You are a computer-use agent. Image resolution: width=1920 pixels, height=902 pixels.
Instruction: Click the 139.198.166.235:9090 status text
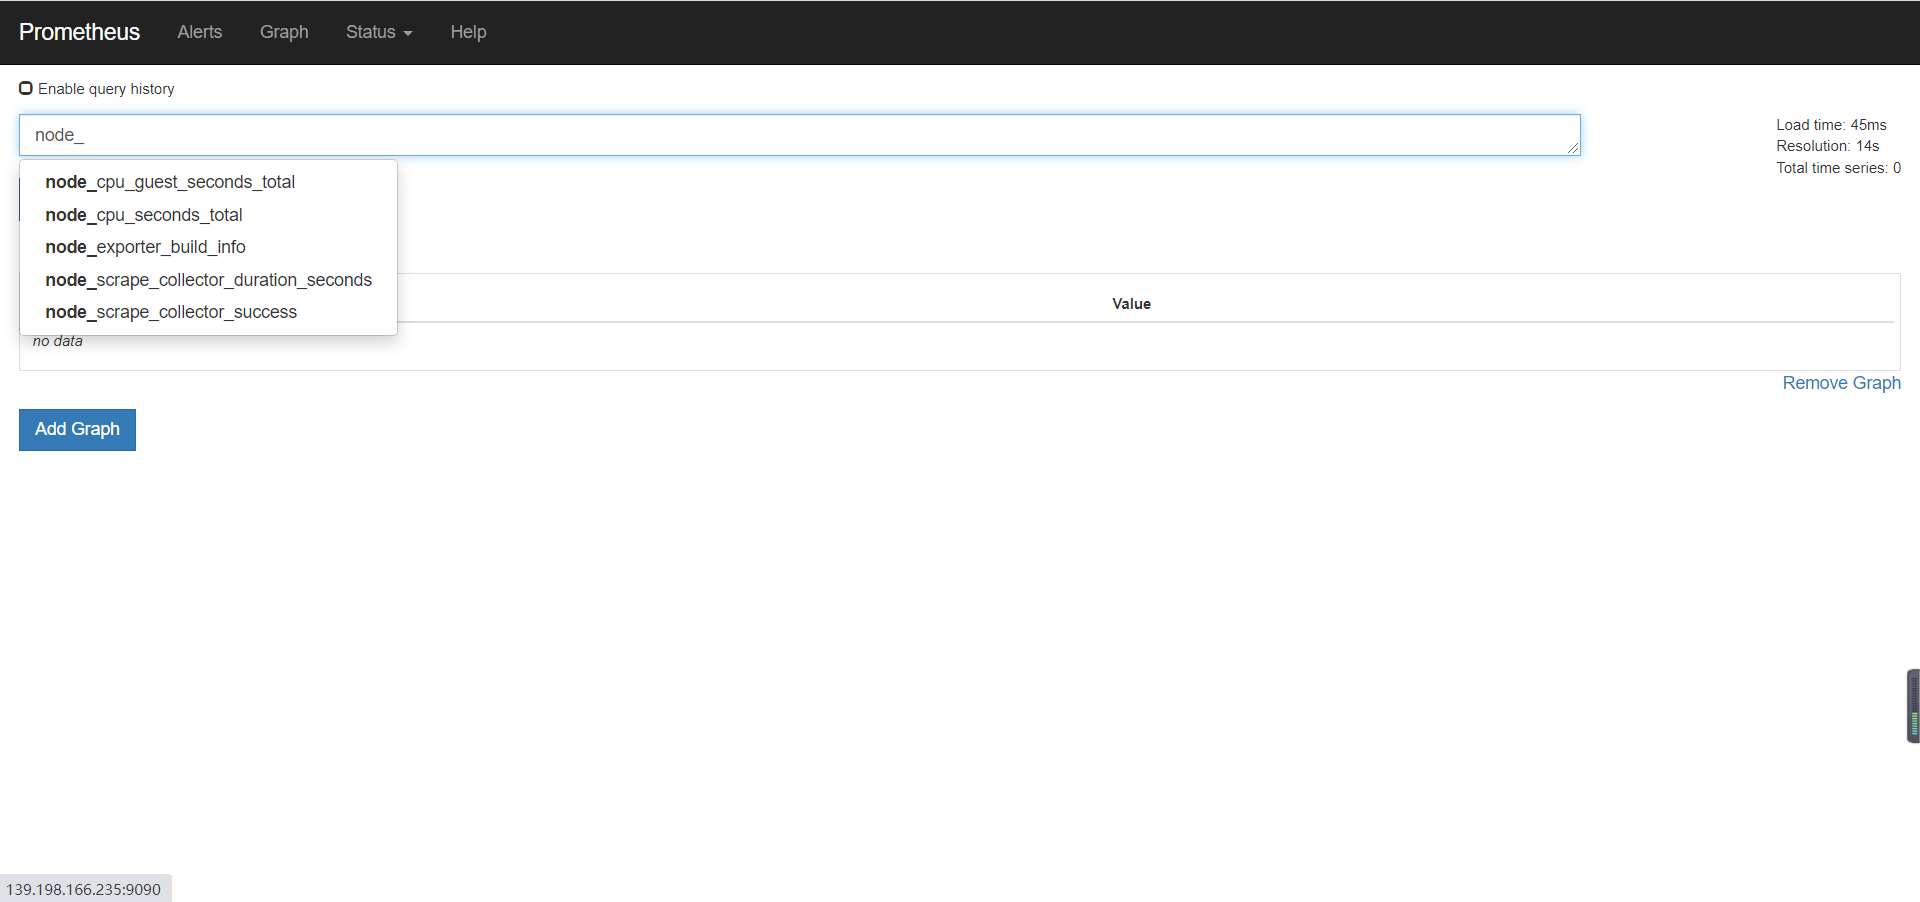click(84, 889)
